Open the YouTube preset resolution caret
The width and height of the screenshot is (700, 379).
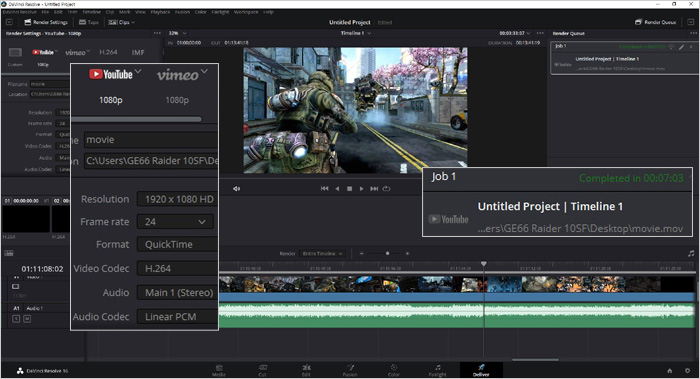pyautogui.click(x=56, y=51)
